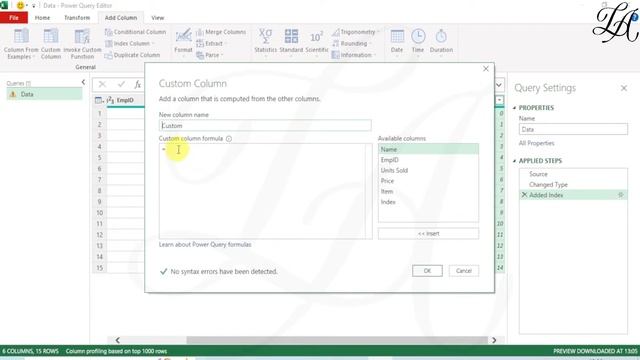Click the horizontal scrollbar right arrow
The width and height of the screenshot is (640, 360).
tap(494, 340)
